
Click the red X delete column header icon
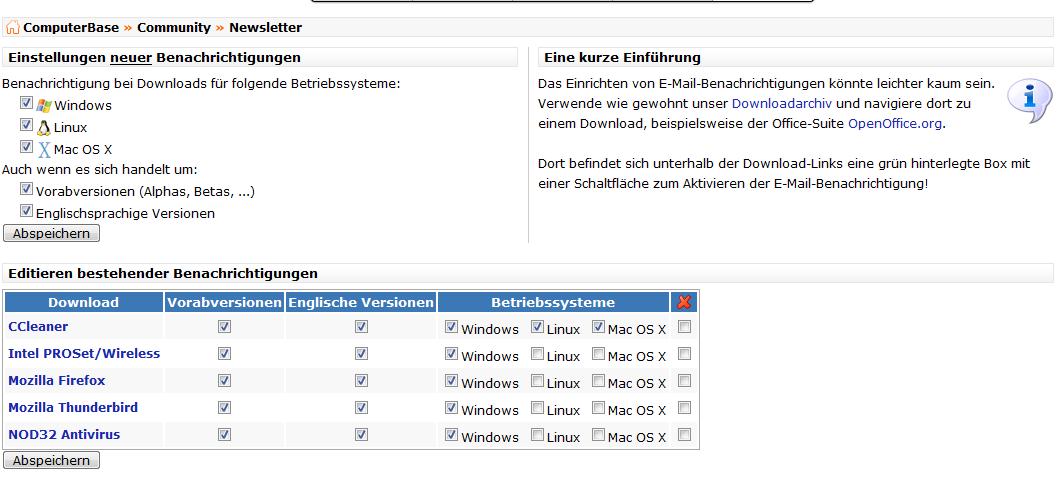coord(684,302)
